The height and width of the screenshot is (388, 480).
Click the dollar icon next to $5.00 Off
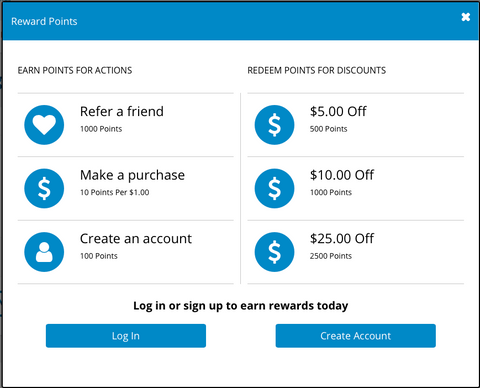click(x=274, y=125)
